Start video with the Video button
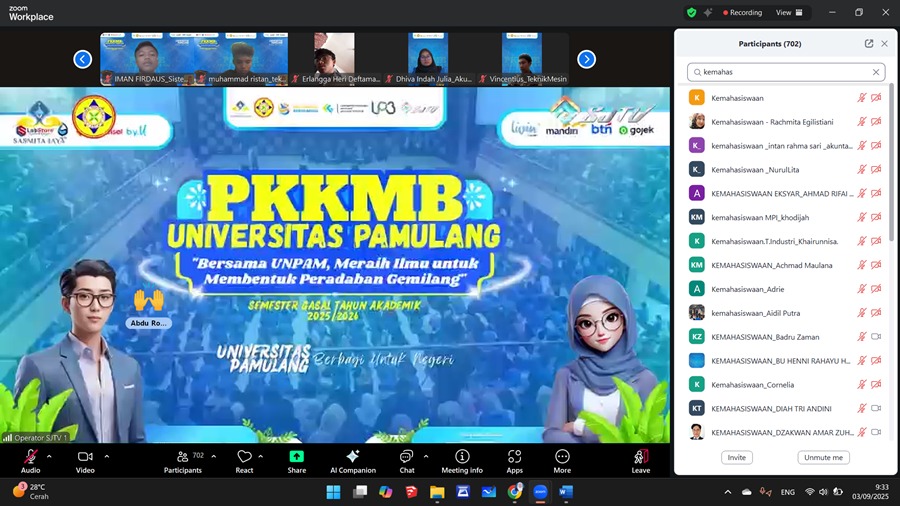This screenshot has width=900, height=506. 85,461
